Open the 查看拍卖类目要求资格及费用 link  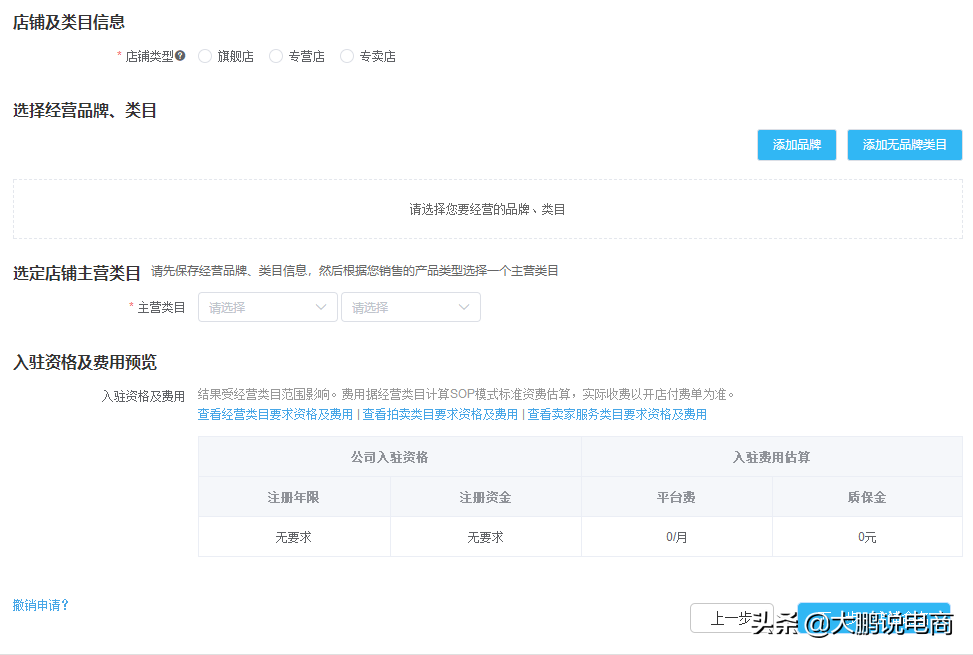[x=440, y=414]
